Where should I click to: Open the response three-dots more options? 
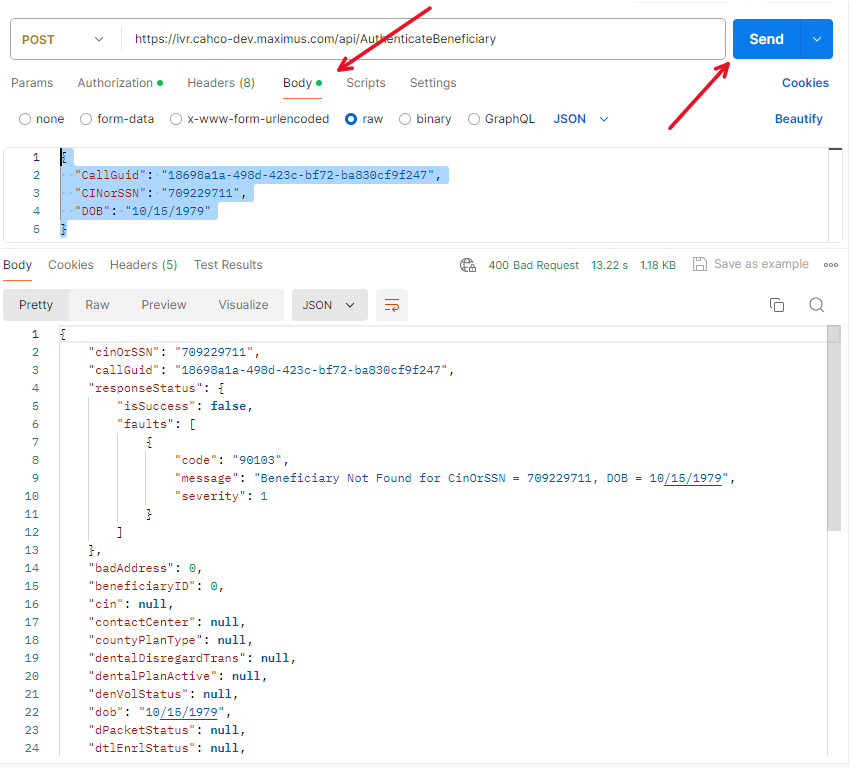coord(830,265)
